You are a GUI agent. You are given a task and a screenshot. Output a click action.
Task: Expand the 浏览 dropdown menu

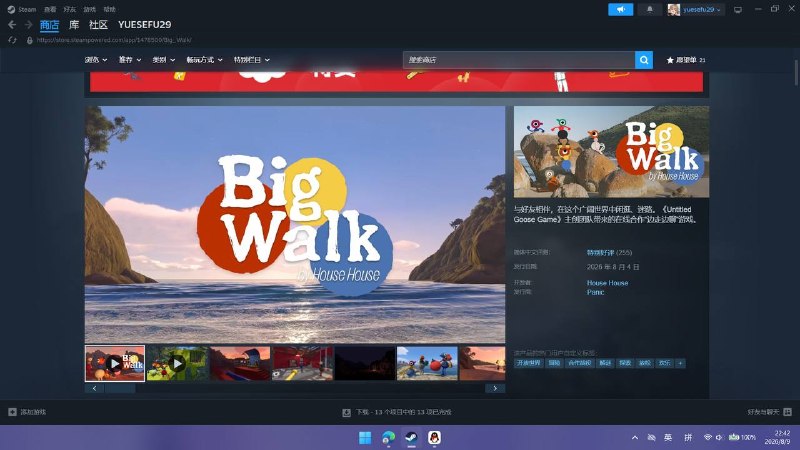pyautogui.click(x=96, y=60)
